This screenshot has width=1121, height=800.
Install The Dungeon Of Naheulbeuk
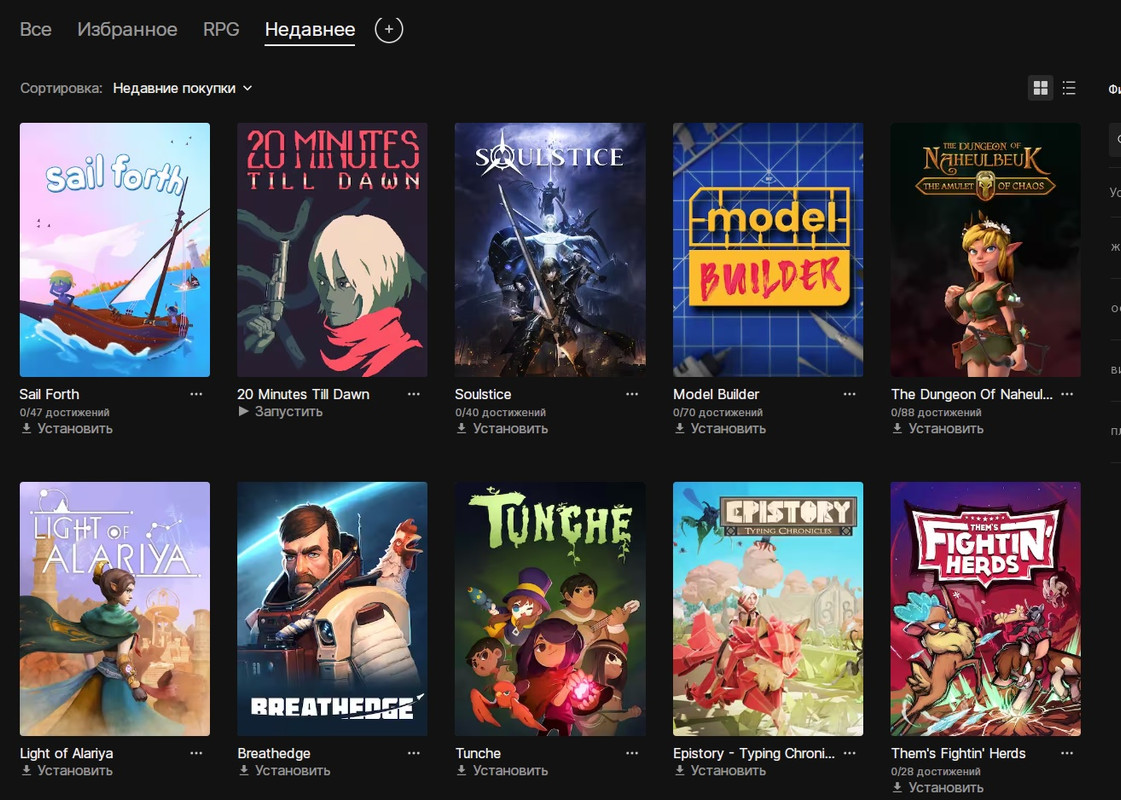(x=937, y=428)
